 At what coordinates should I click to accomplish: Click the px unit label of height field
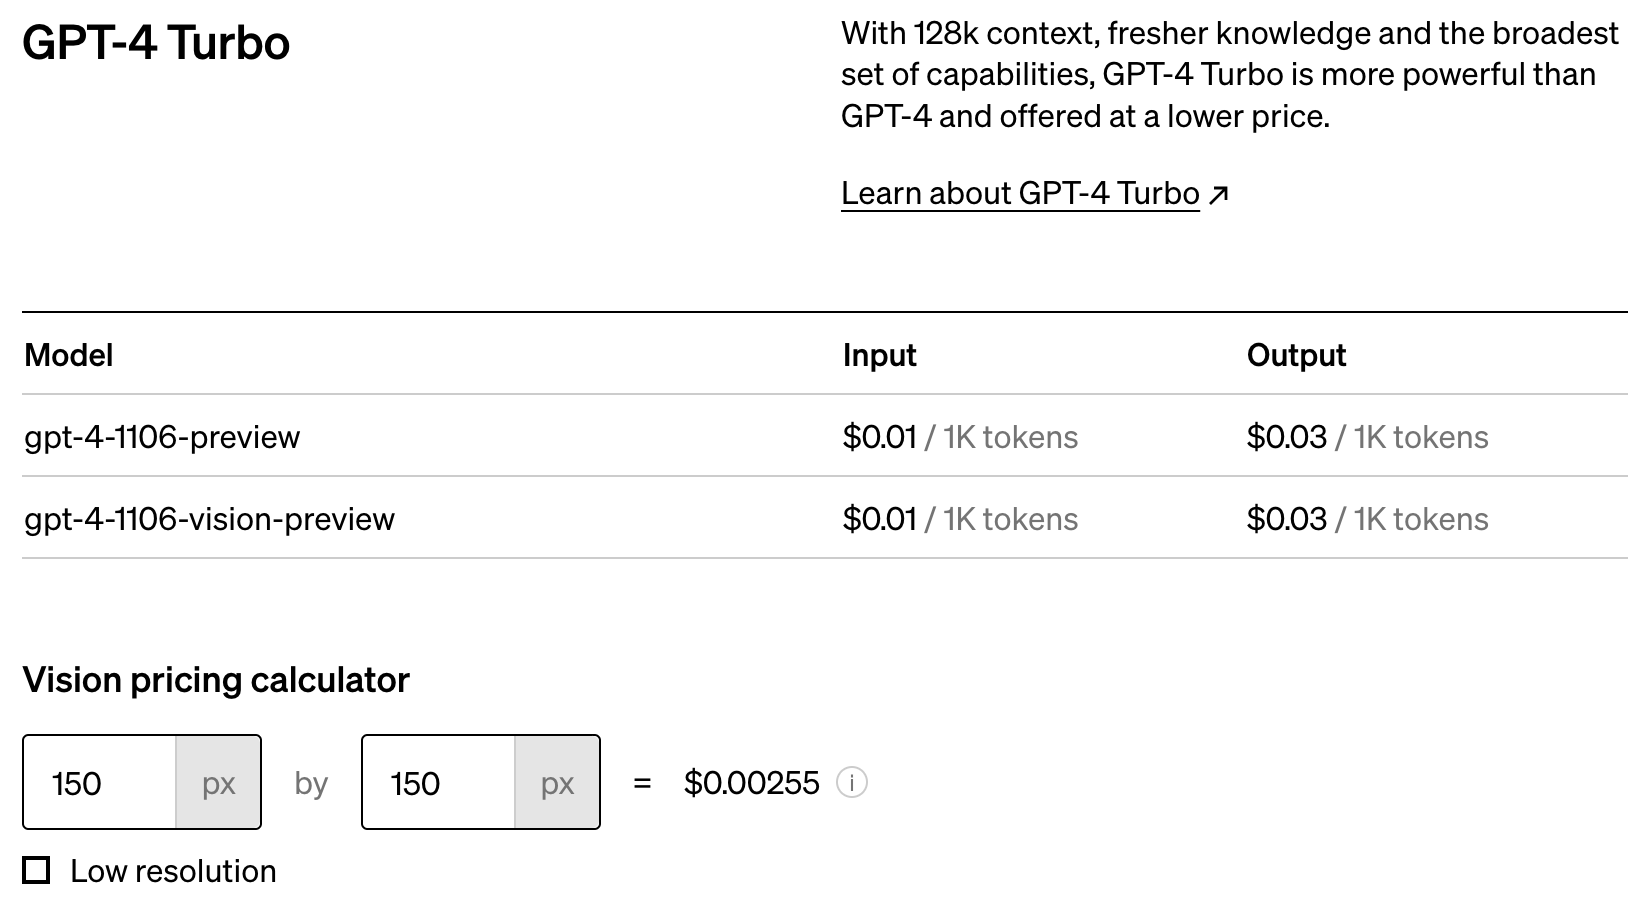557,783
